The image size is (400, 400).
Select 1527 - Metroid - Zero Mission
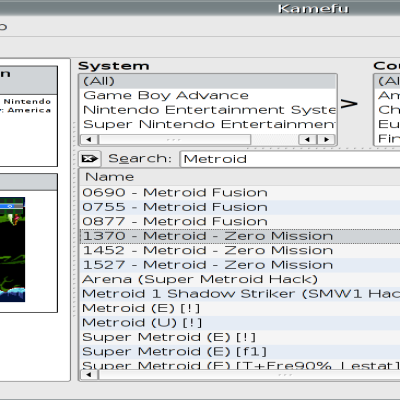[240, 265]
